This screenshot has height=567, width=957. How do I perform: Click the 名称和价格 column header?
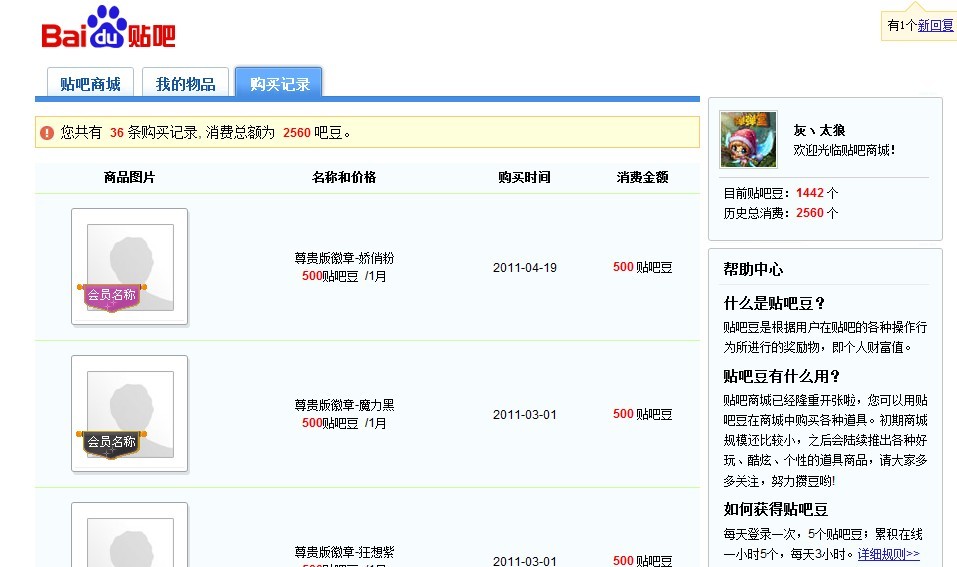click(344, 178)
